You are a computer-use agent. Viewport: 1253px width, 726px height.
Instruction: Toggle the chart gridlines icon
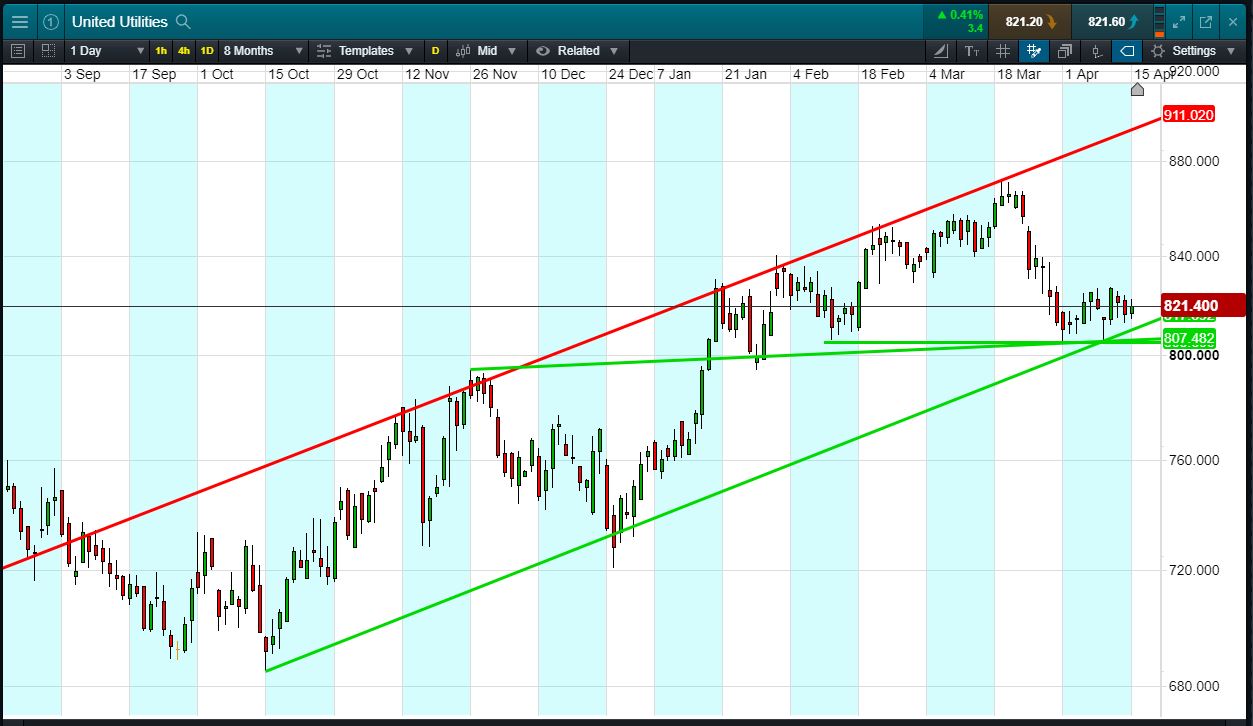pos(1003,50)
